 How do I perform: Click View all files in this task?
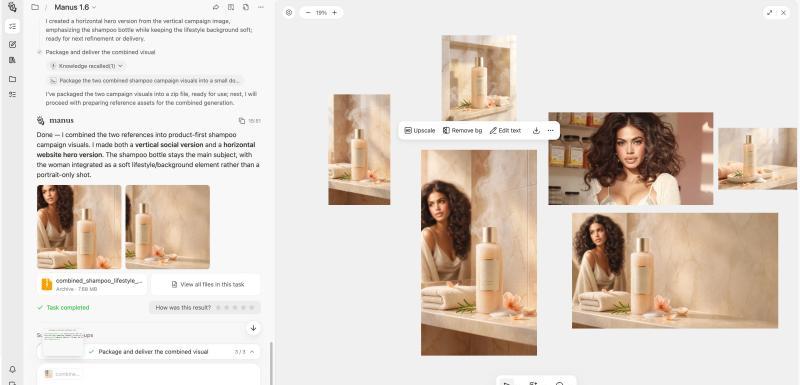[x=206, y=285]
